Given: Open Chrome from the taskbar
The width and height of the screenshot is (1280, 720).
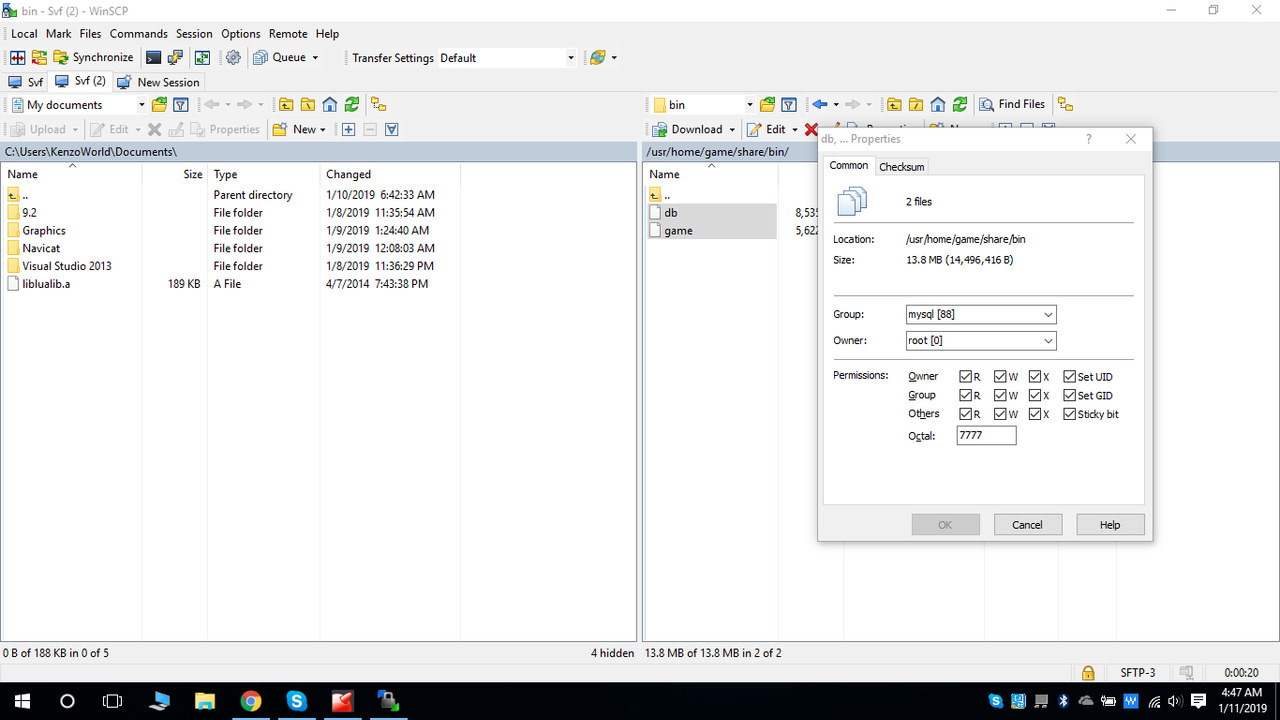Looking at the screenshot, I should 250,701.
